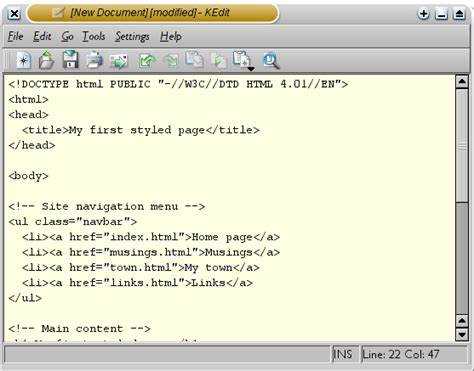Viewport: 474px width, 371px height.
Task: Open the Edit menu
Action: pyautogui.click(x=42, y=36)
